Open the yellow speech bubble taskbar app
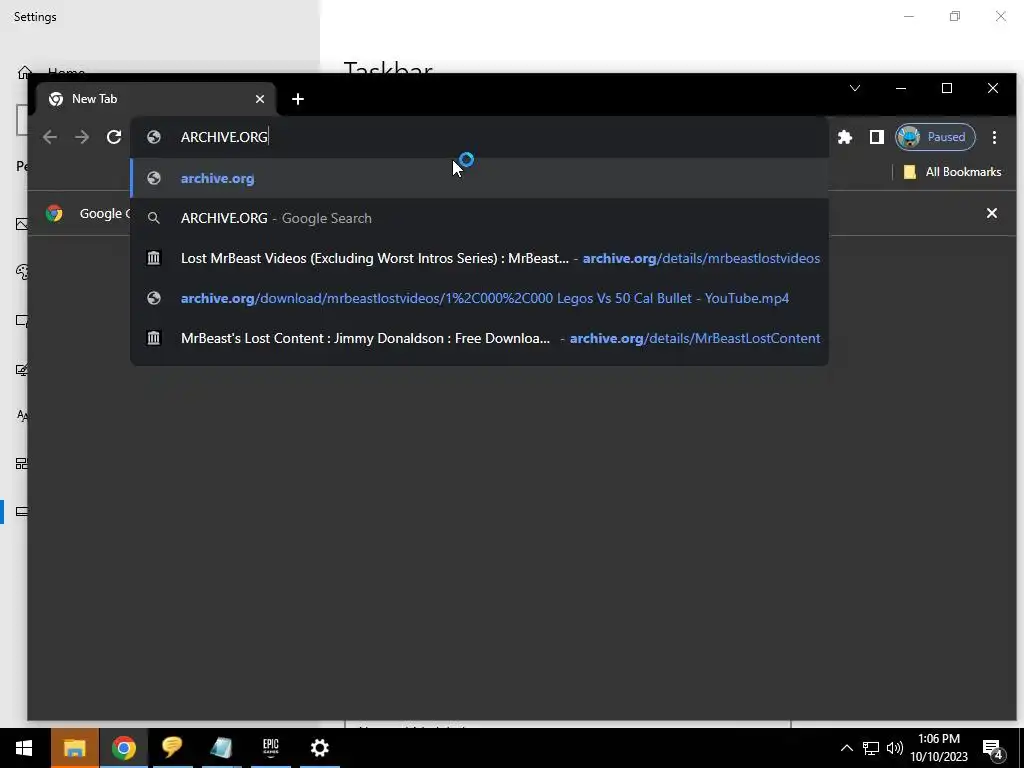 point(172,748)
